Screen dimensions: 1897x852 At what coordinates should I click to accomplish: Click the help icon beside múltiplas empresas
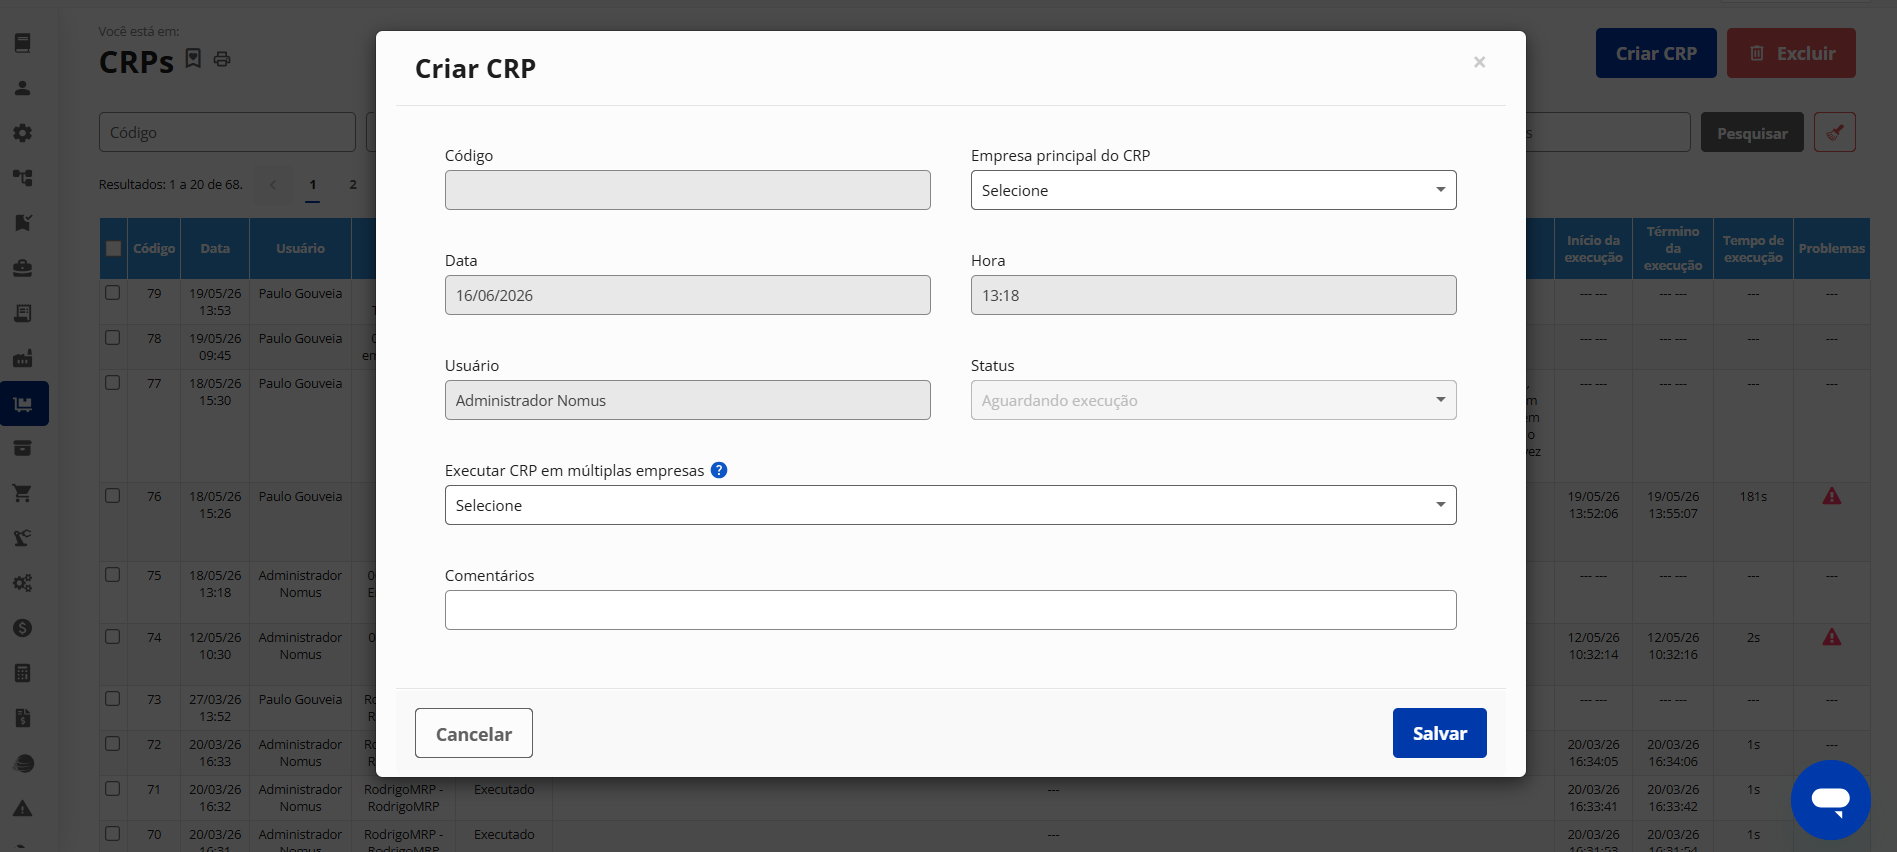(x=719, y=470)
